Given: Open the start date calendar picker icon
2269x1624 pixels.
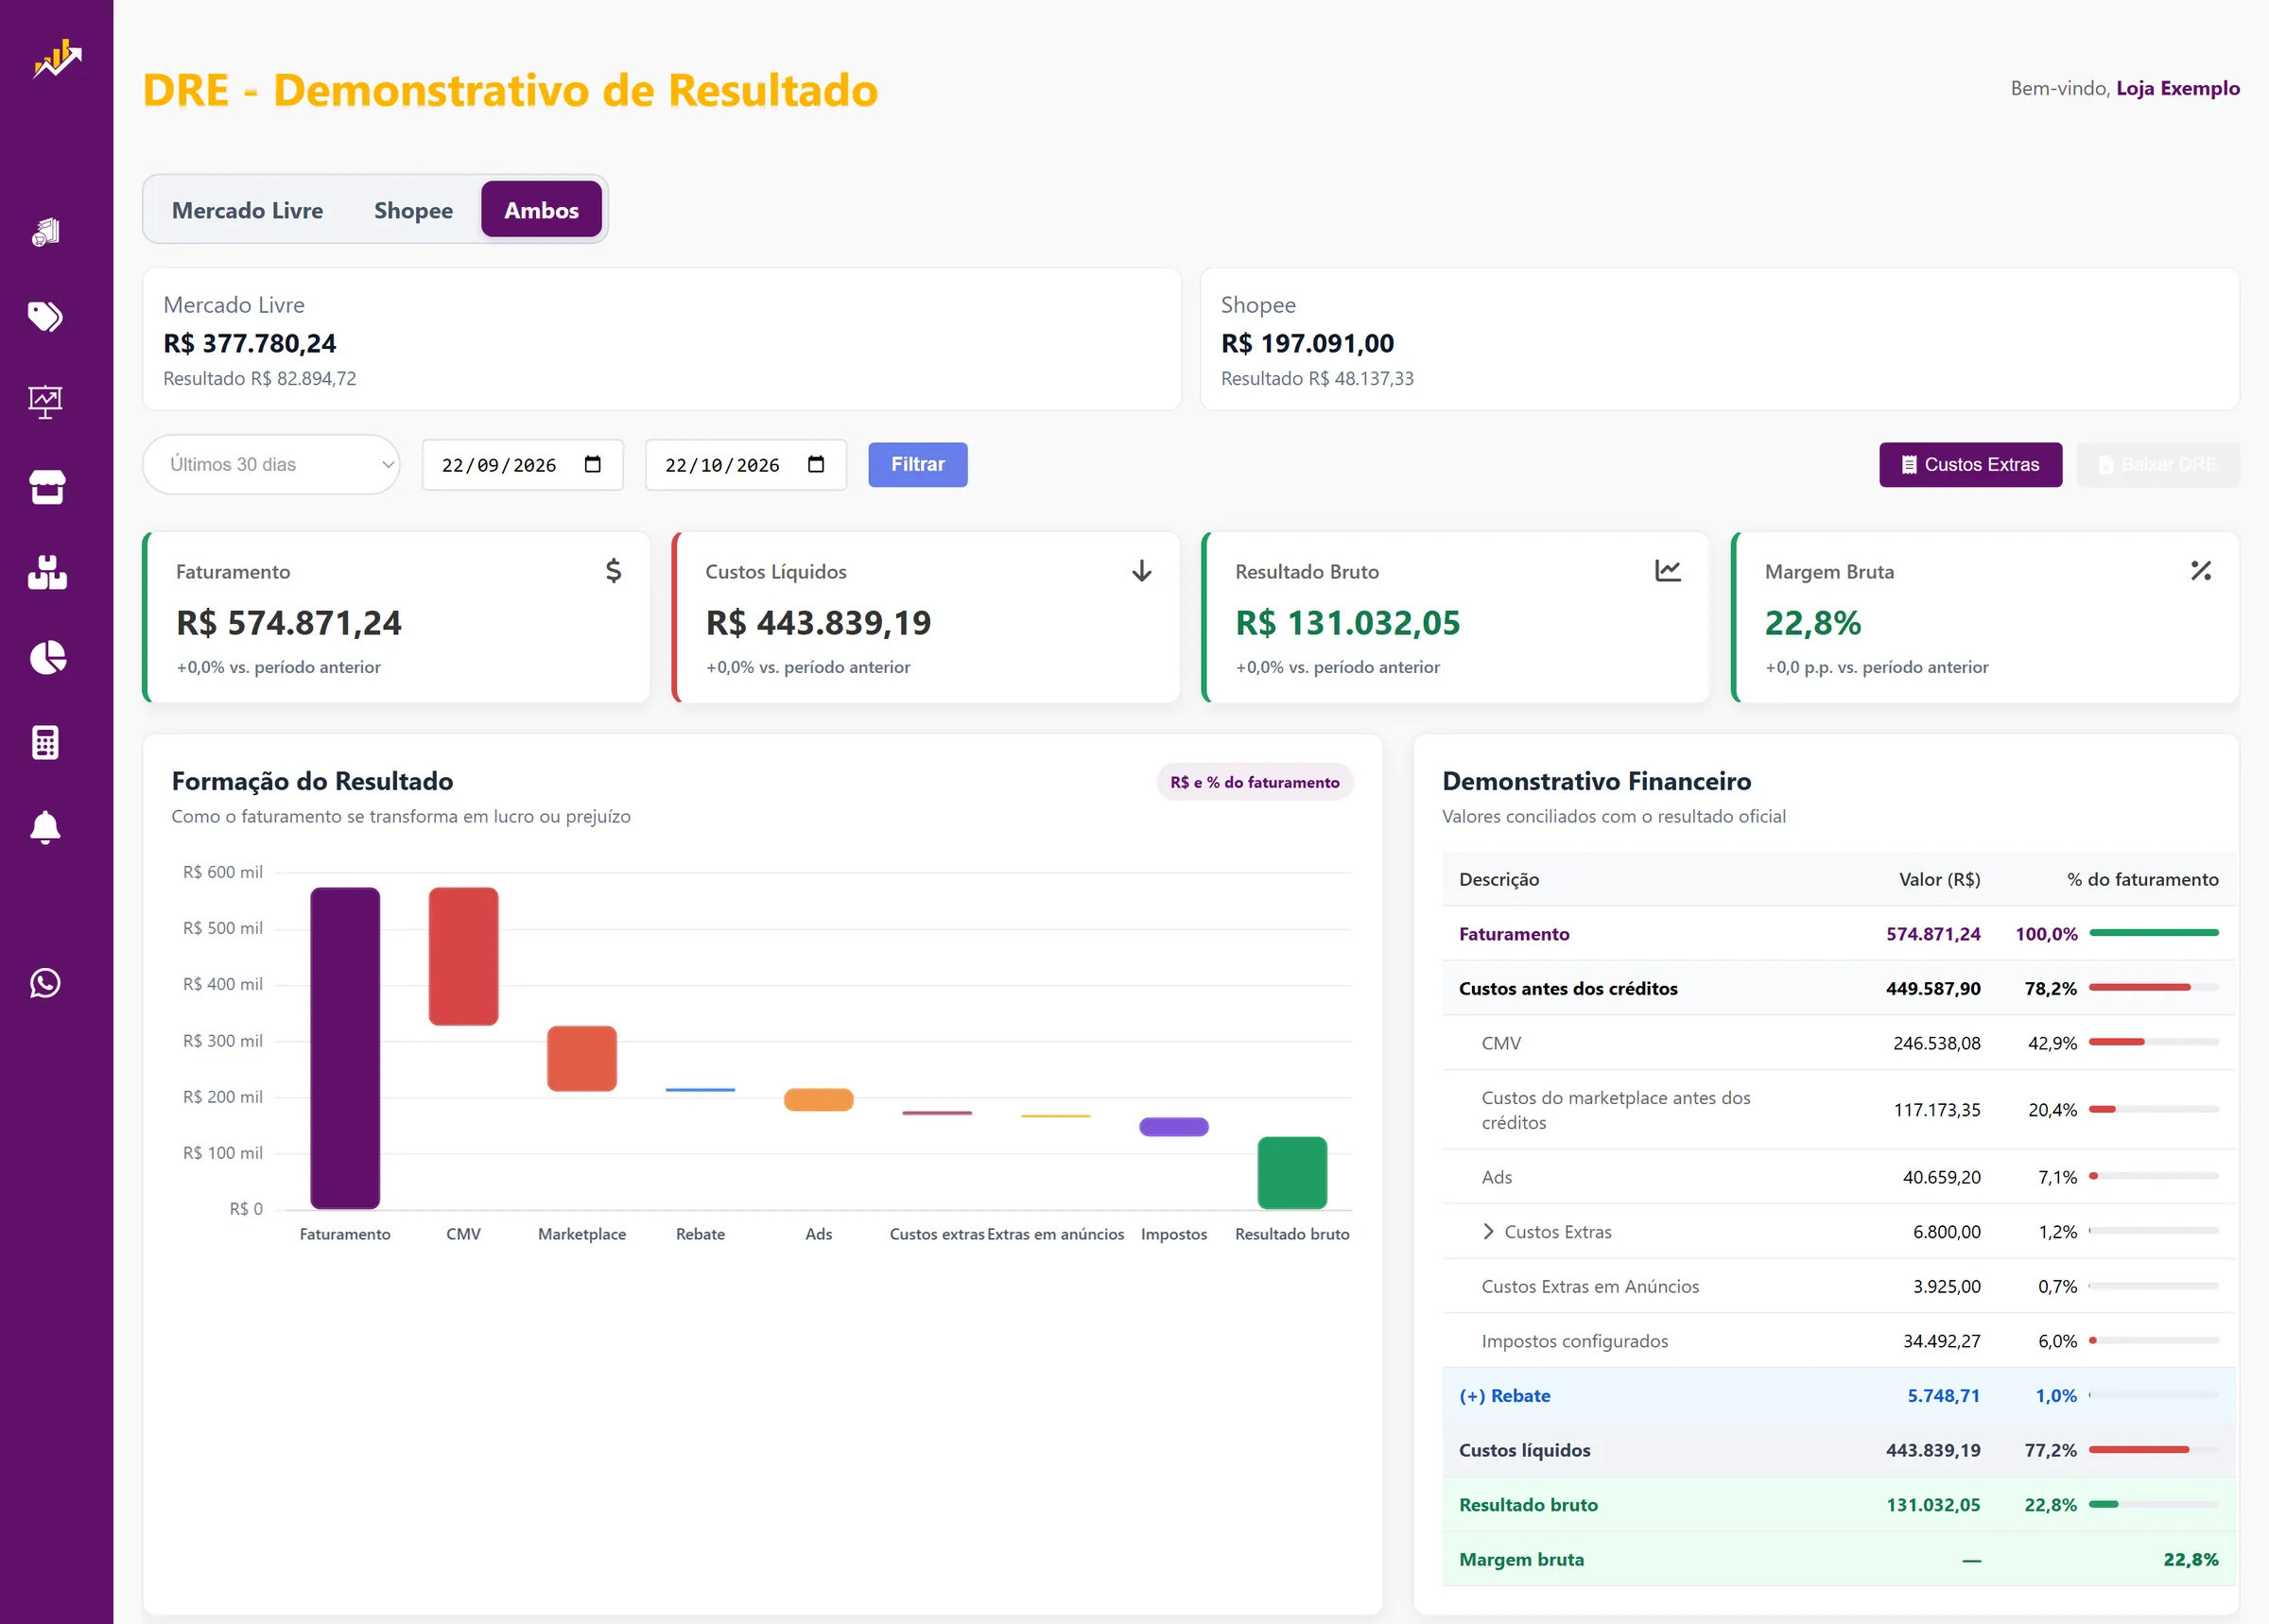Looking at the screenshot, I should tap(593, 464).
